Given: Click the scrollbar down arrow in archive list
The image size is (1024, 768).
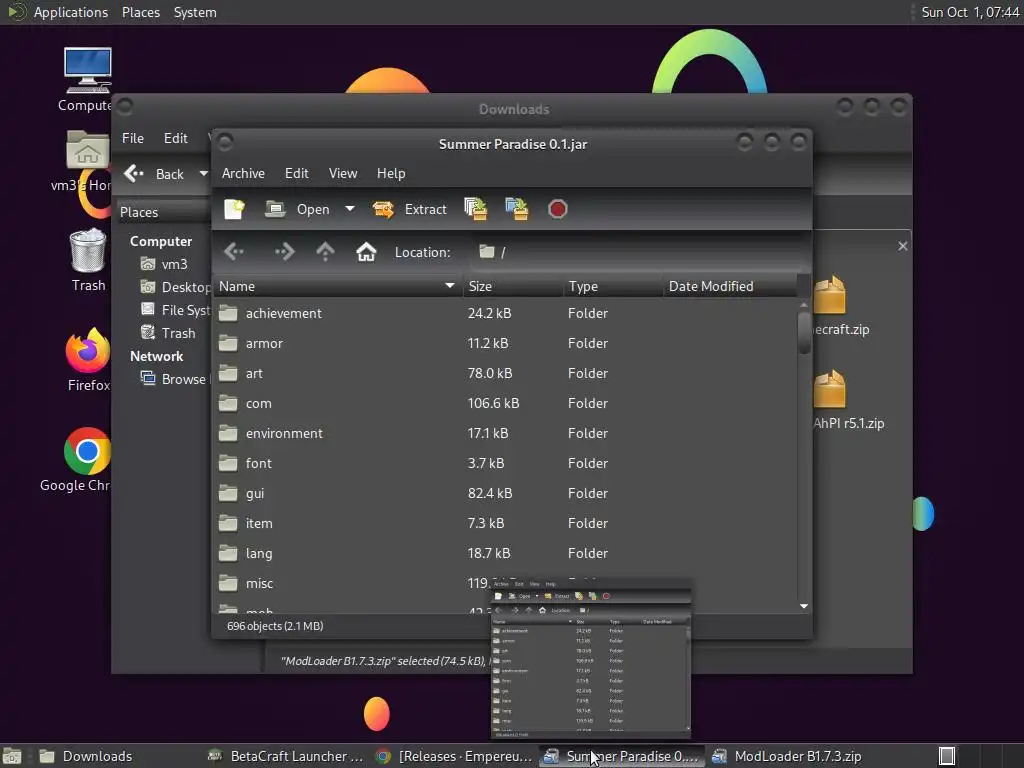Looking at the screenshot, I should (804, 607).
